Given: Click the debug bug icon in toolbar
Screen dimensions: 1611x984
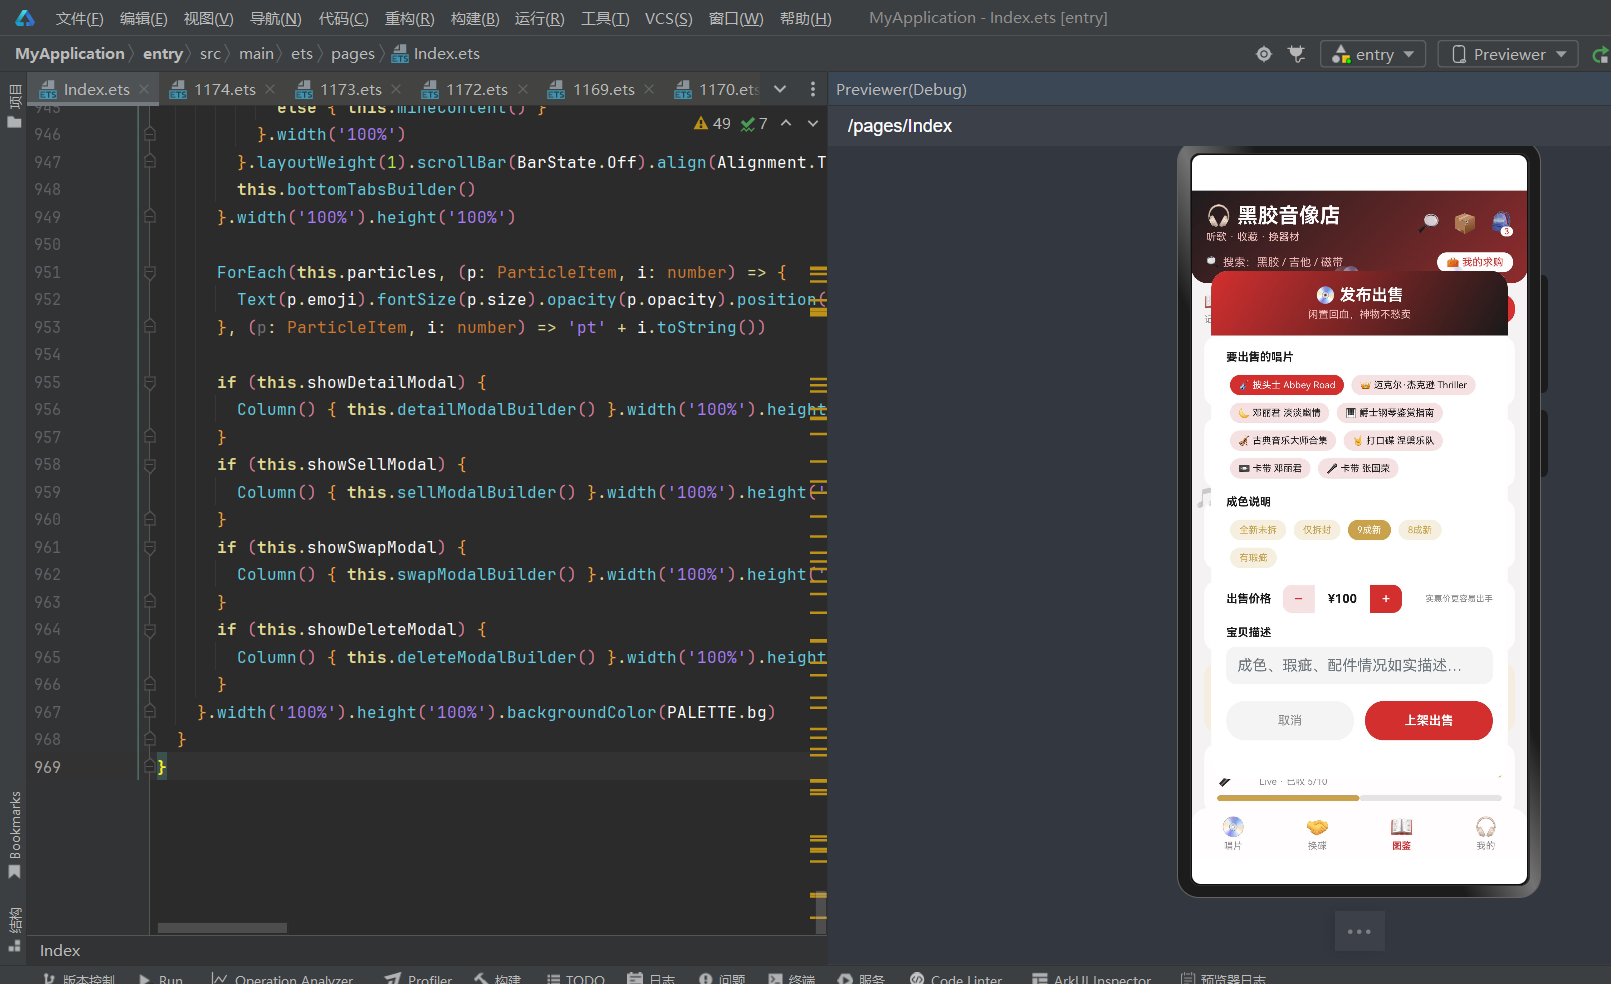Looking at the screenshot, I should pos(1296,54).
